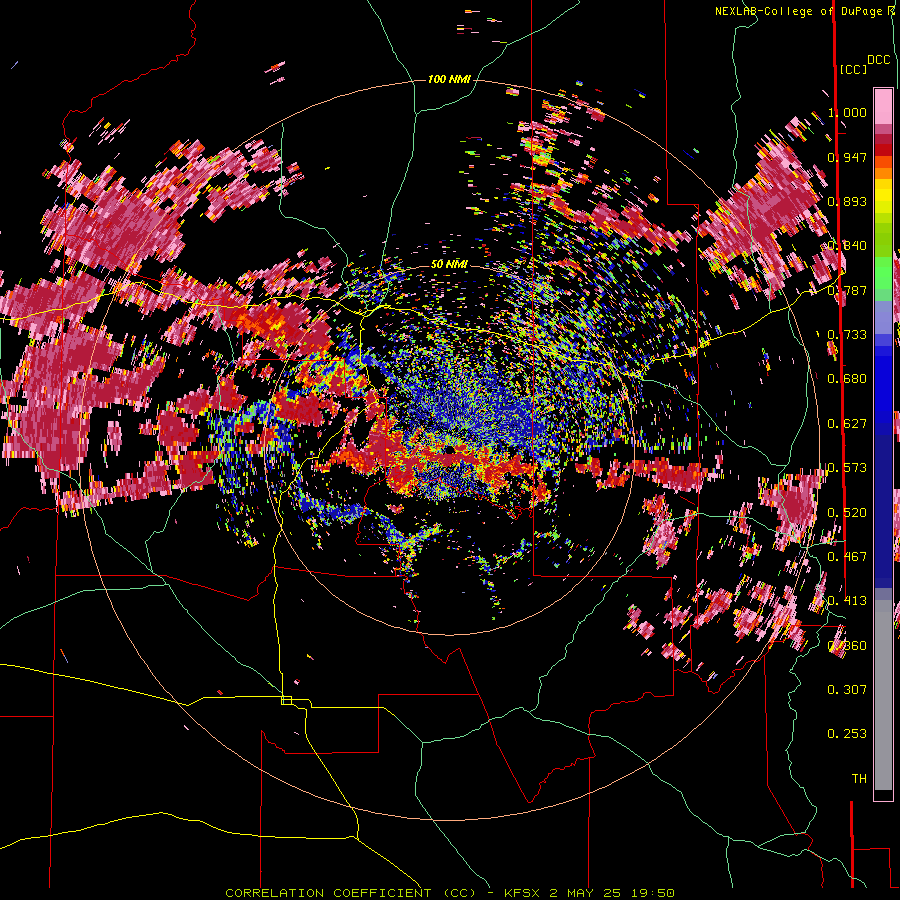This screenshot has height=900, width=900.
Task: Pick the light pink segment of color bar
Action: pyautogui.click(x=883, y=106)
